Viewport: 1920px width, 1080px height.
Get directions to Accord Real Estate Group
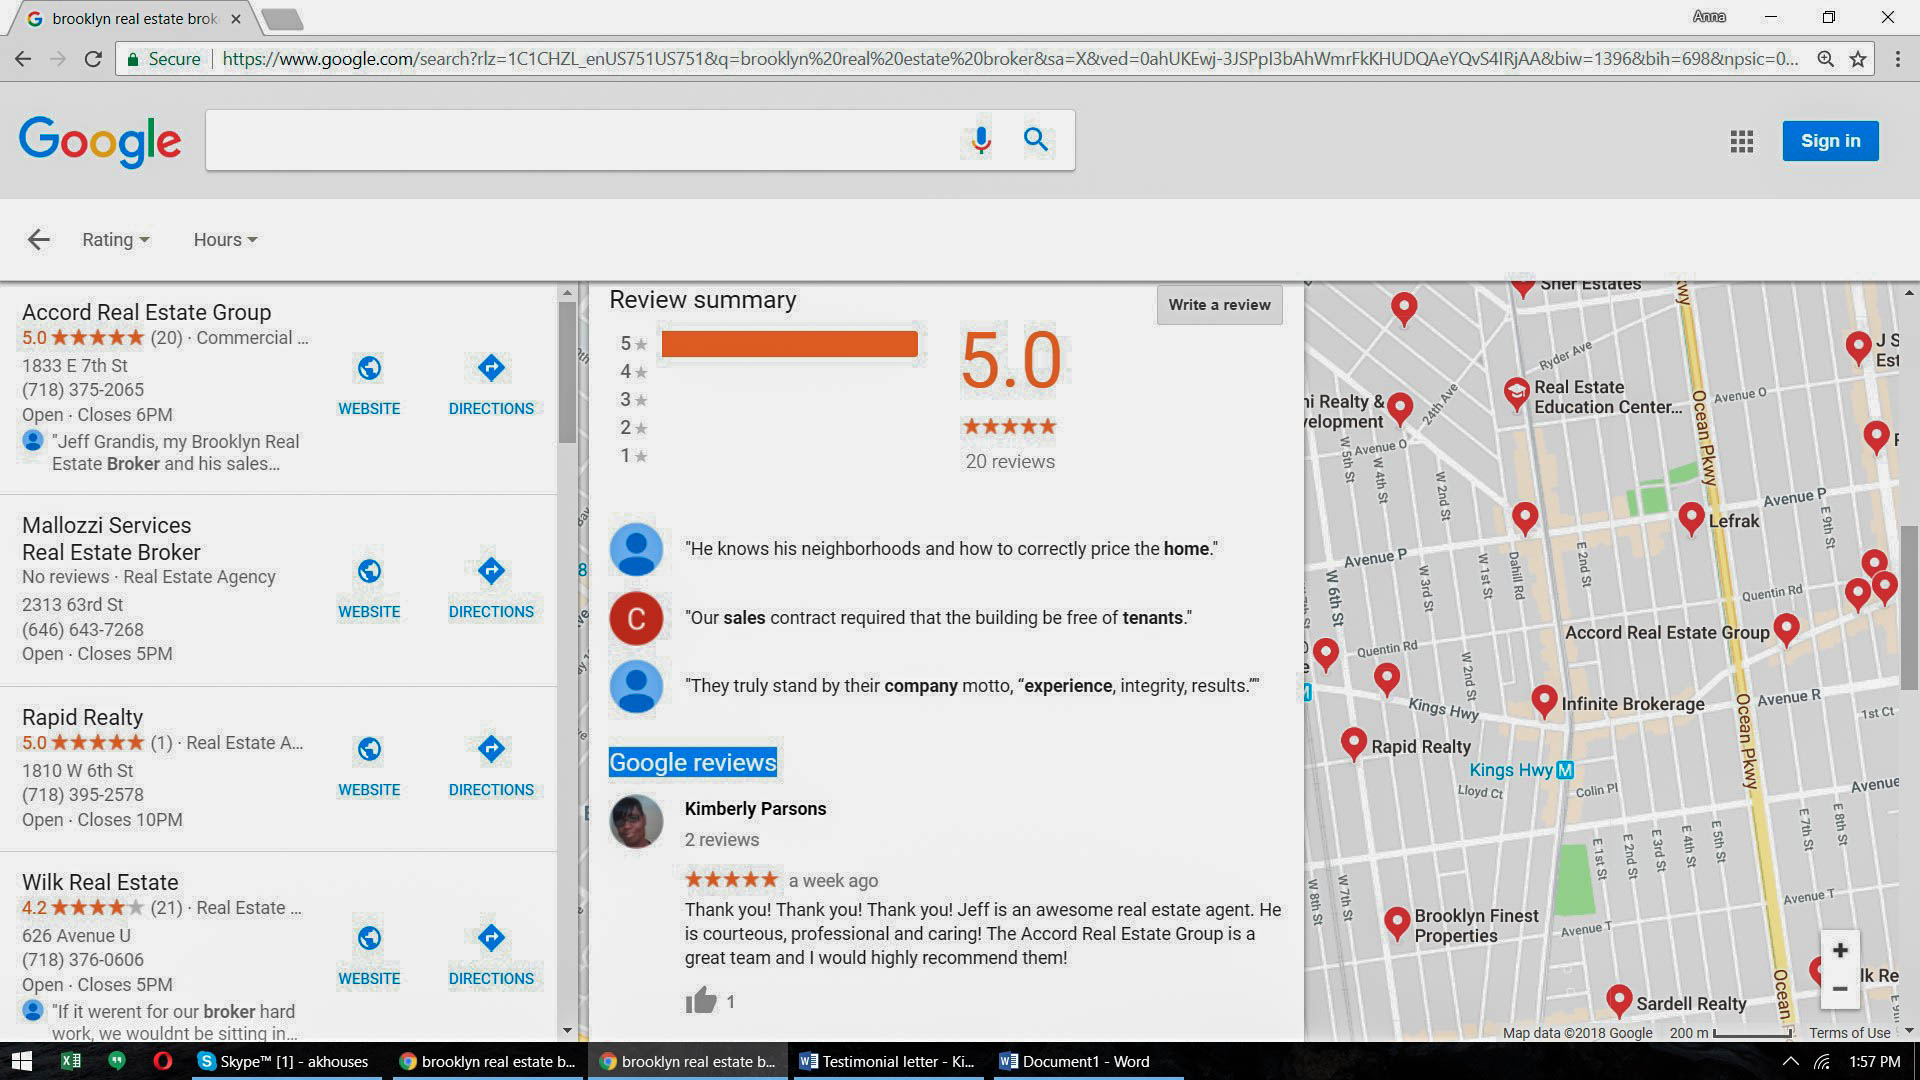click(x=491, y=385)
